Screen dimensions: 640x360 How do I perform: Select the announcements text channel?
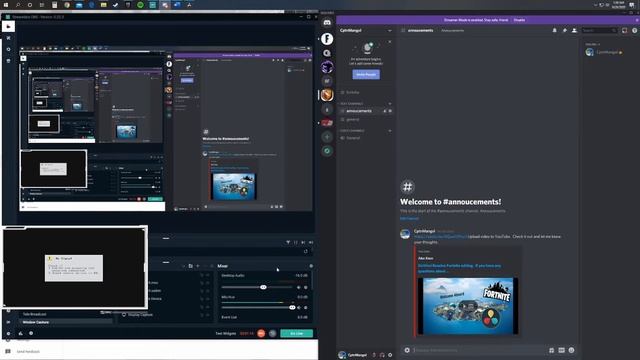[x=359, y=111]
